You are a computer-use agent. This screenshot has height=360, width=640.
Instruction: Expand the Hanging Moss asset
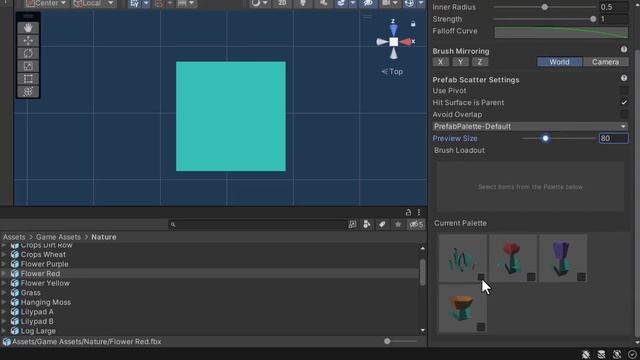(x=4, y=302)
